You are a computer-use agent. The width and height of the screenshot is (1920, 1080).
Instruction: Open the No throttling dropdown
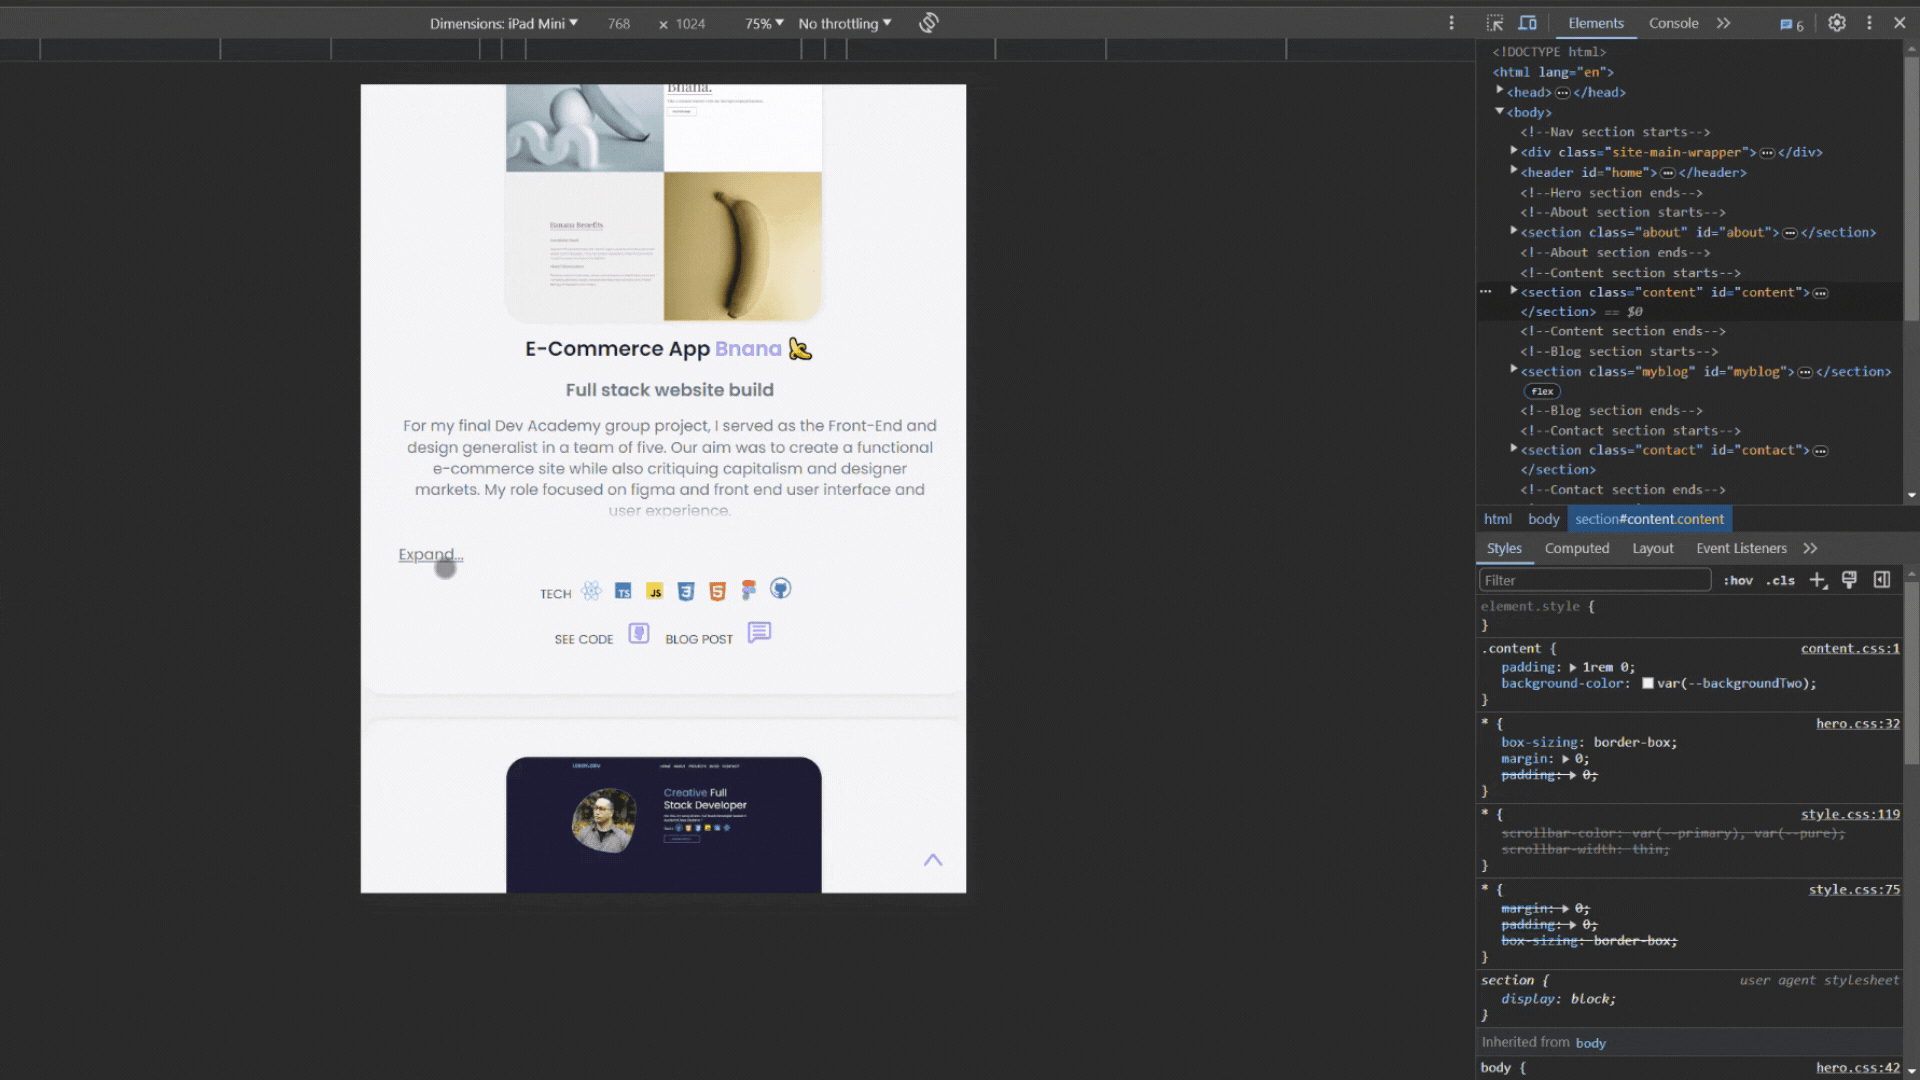(x=845, y=23)
